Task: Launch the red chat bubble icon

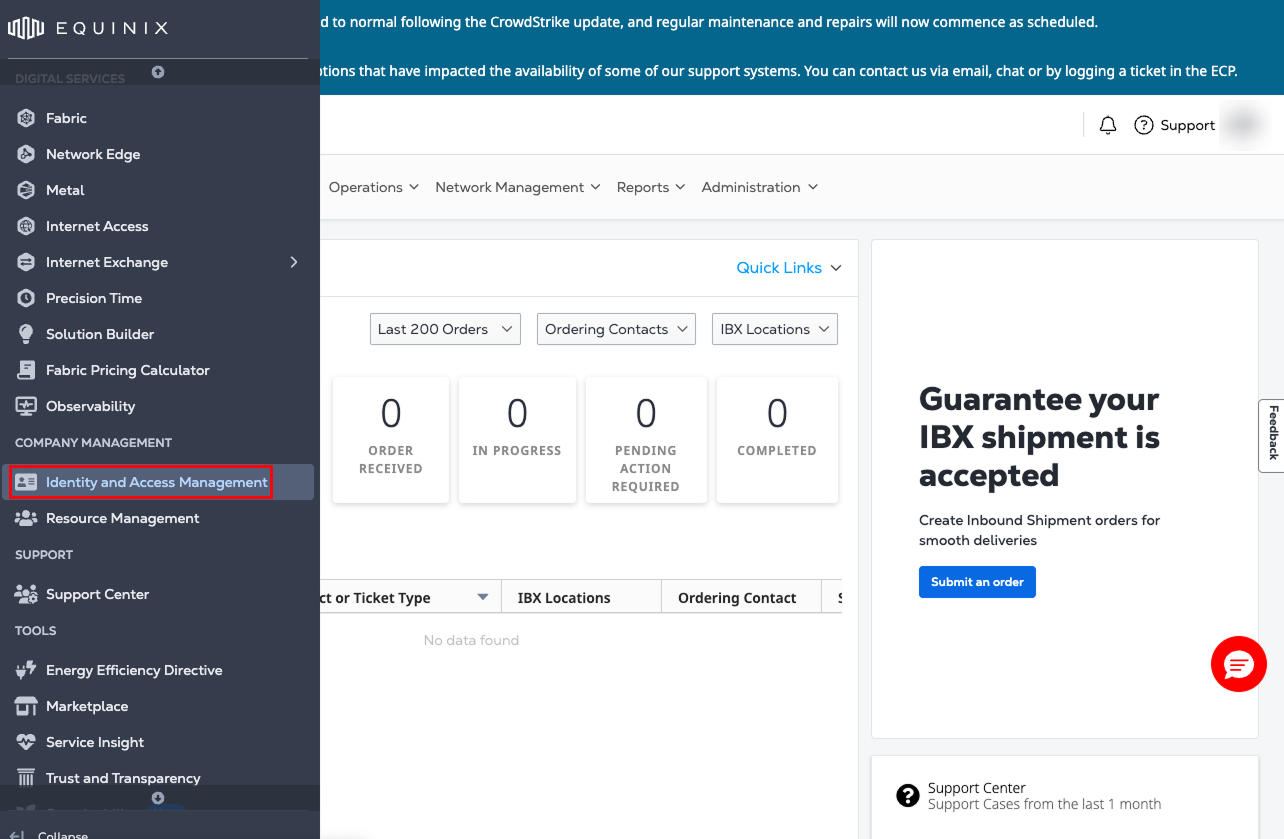Action: pos(1238,664)
